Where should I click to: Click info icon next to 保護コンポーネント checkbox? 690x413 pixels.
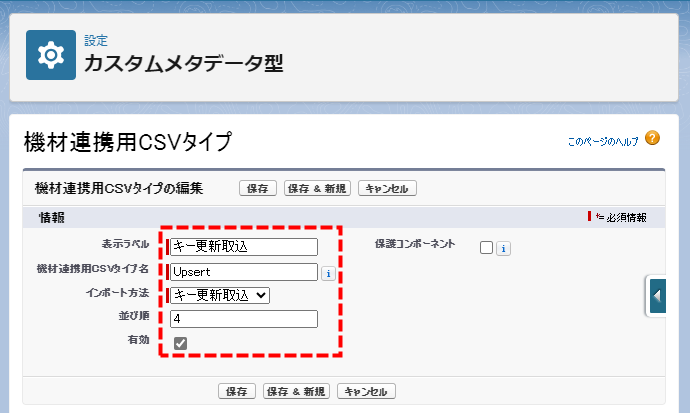pos(503,249)
